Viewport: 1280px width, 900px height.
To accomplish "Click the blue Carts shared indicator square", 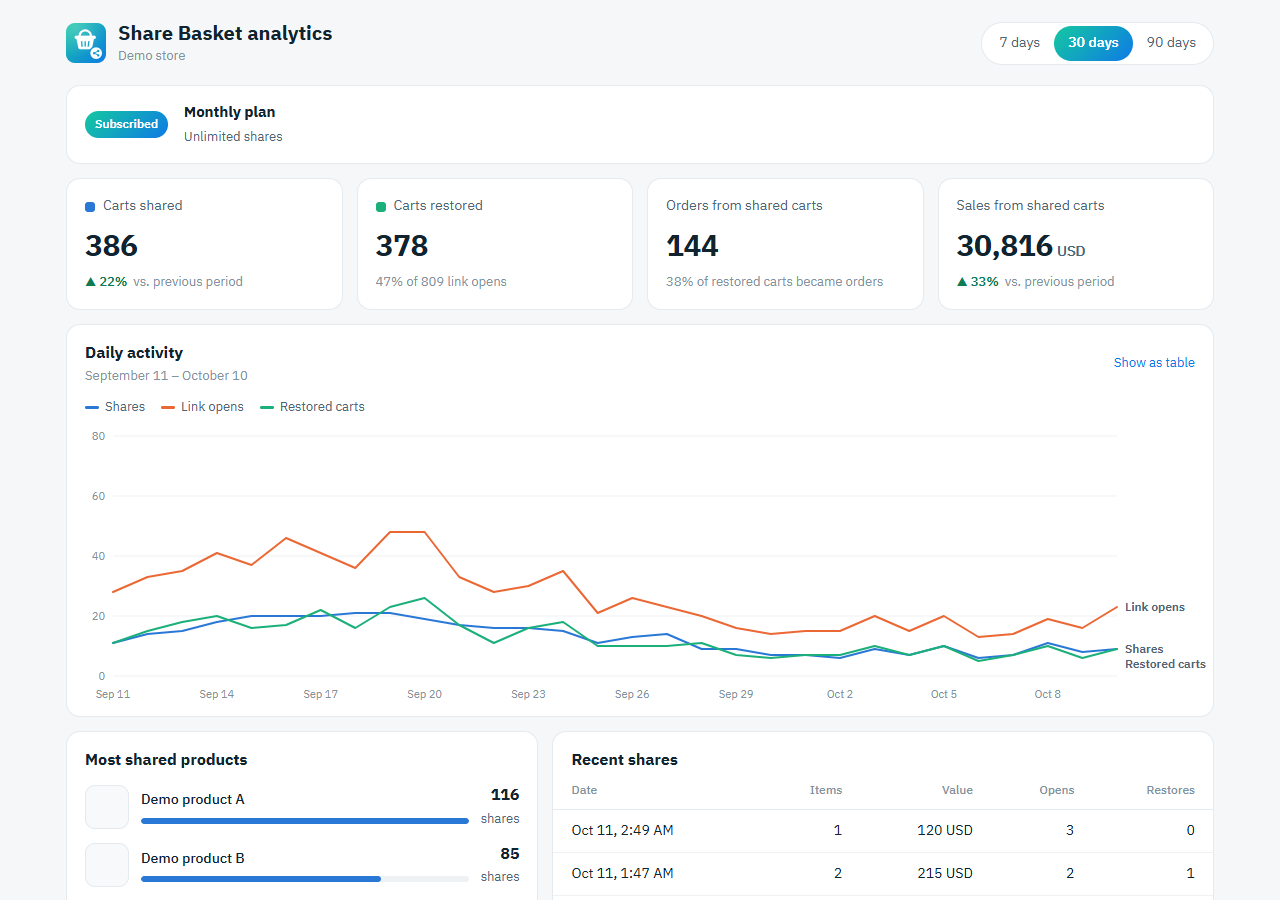I will (x=90, y=207).
